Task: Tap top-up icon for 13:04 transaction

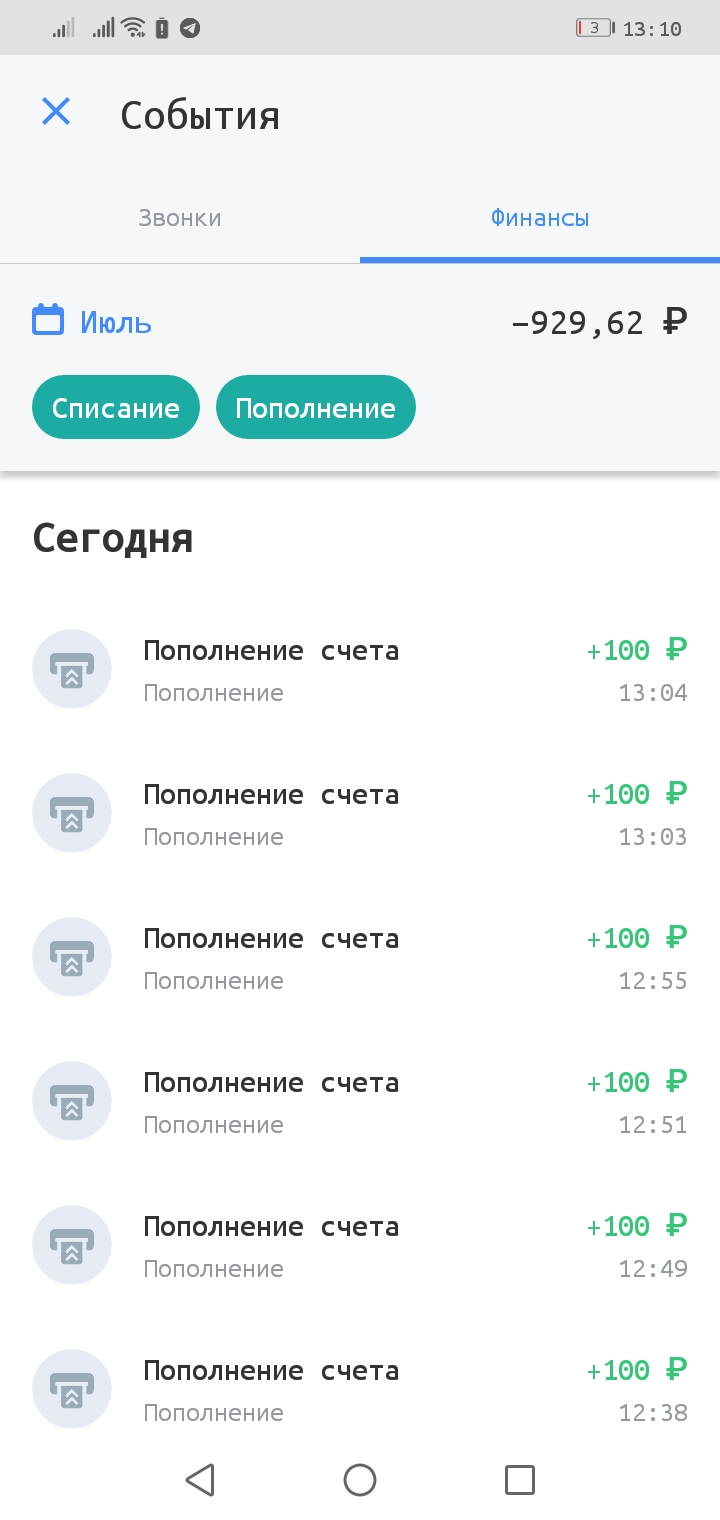Action: coord(72,669)
